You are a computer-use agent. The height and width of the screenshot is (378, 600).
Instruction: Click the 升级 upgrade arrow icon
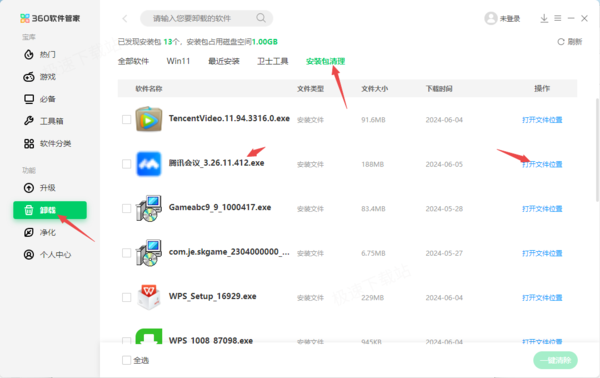(x=29, y=188)
